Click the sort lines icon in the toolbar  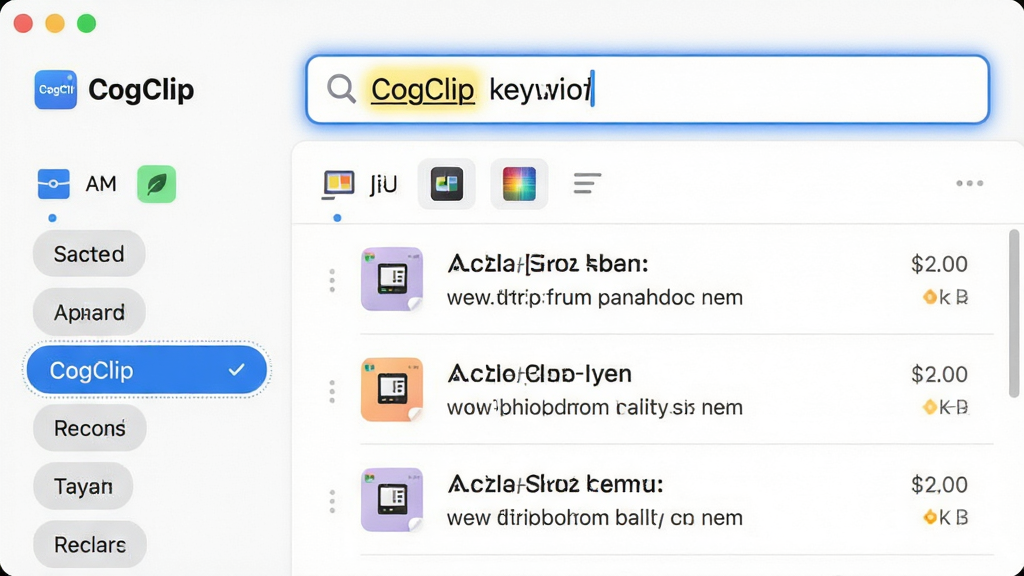pos(587,184)
